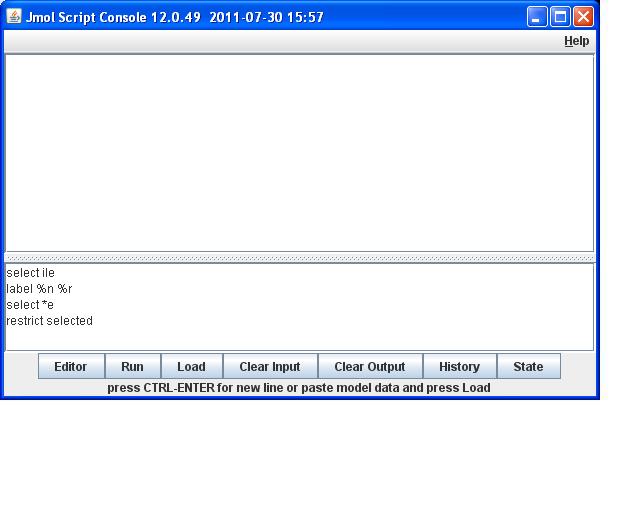The image size is (640, 512).
Task: Click the dotted divider between the panes
Action: pos(300,258)
